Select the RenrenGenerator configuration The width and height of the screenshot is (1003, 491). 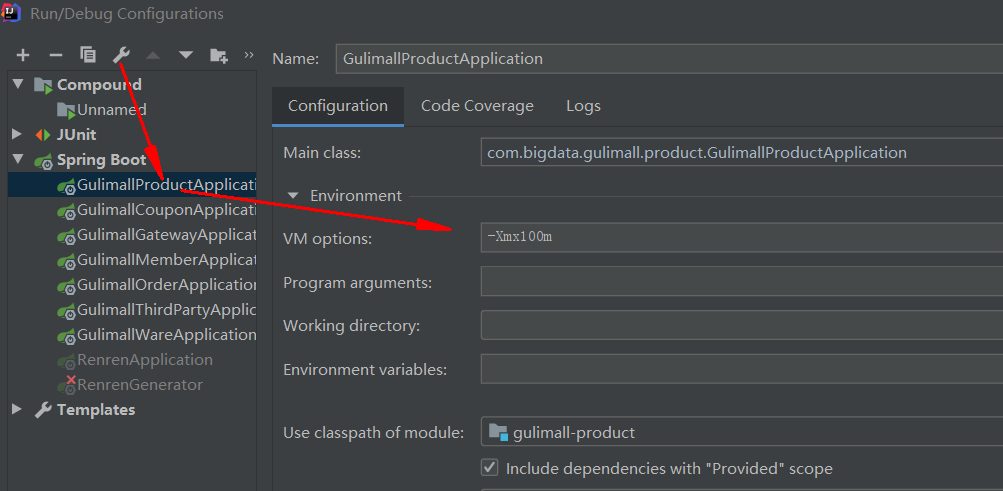[x=139, y=384]
